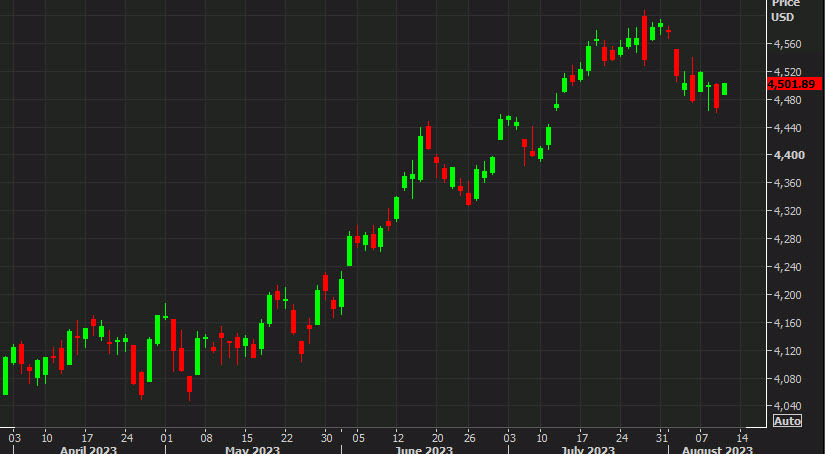This screenshot has height=454, width=825.
Task: Click the 4,040 price axis label
Action: point(788,406)
